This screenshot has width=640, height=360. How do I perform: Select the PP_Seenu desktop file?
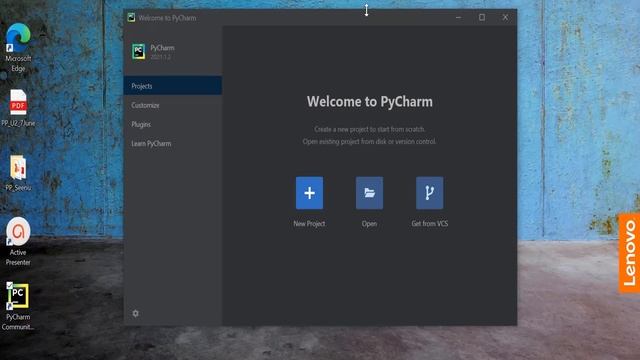click(18, 173)
